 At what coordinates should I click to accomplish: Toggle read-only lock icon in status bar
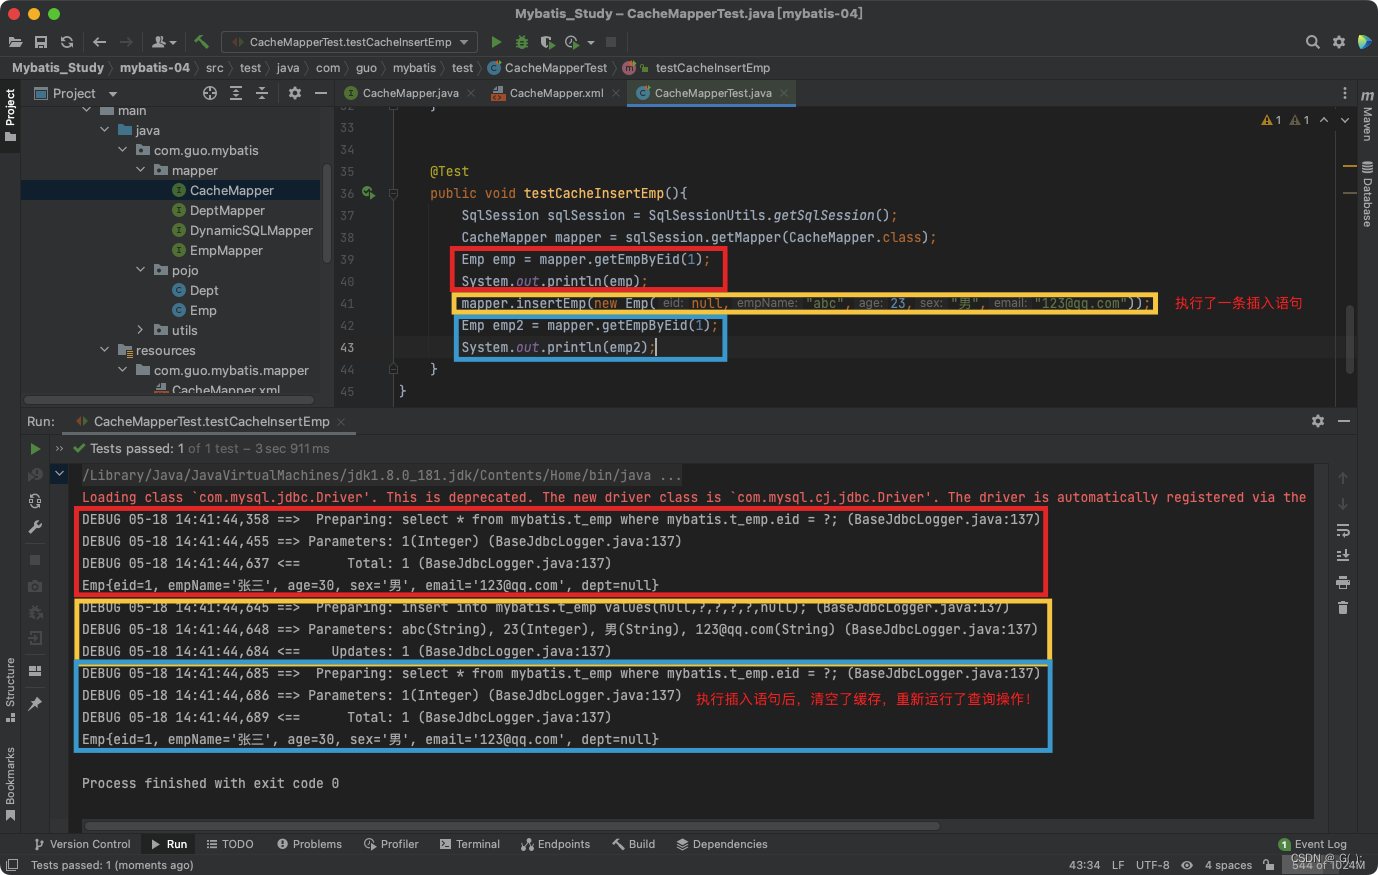(1268, 865)
